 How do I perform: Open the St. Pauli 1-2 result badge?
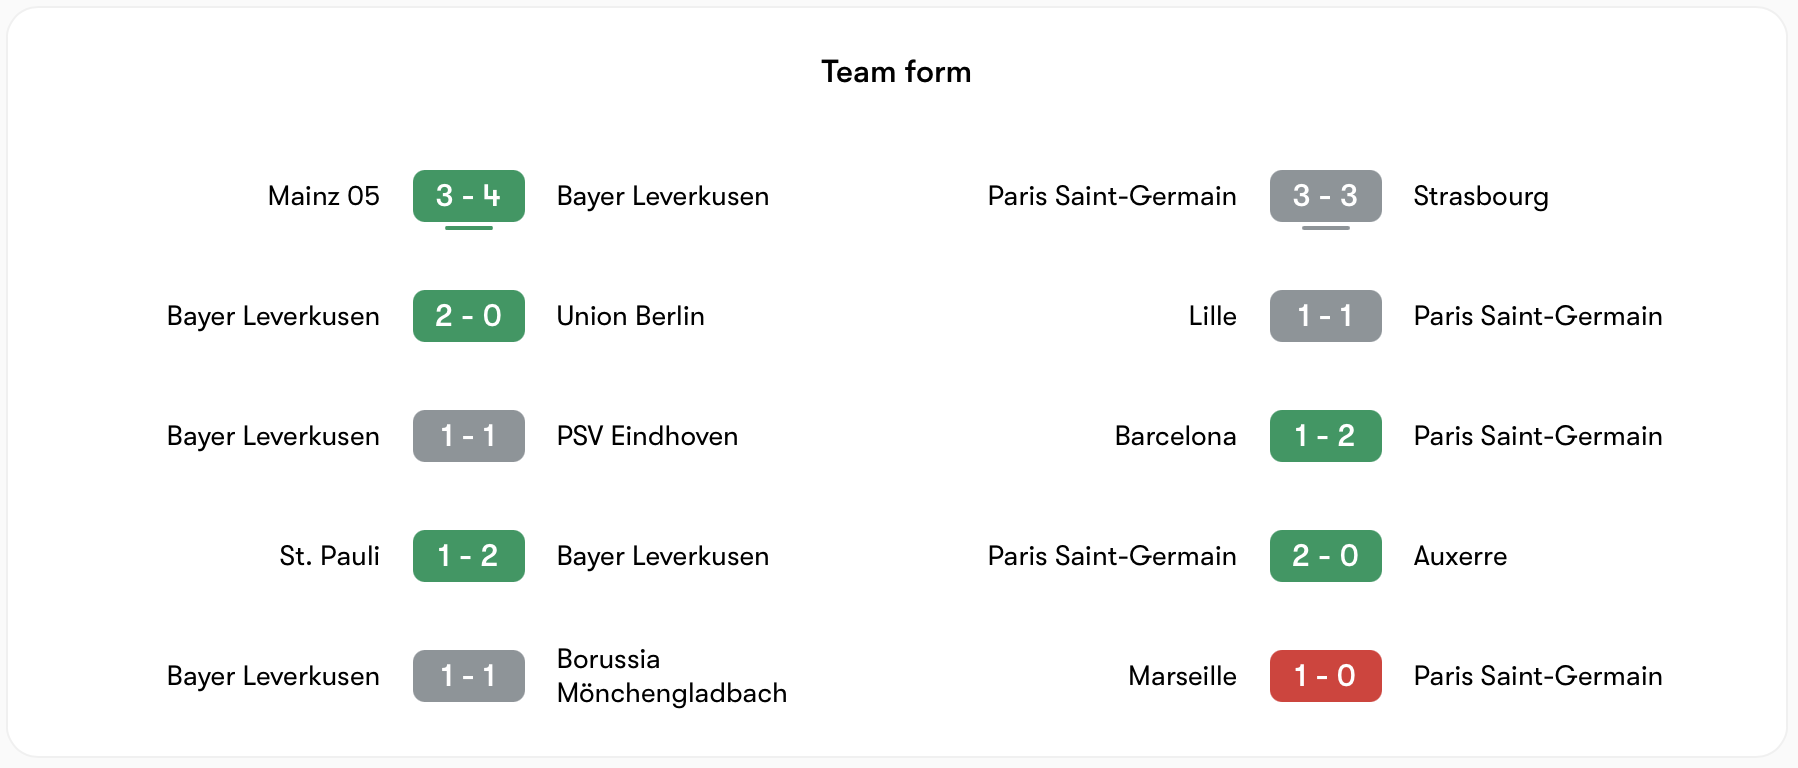point(468,556)
